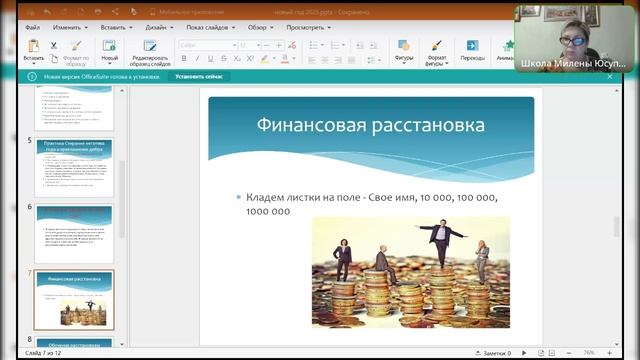The height and width of the screenshot is (360, 640).
Task: Open the Показ слайдов menu
Action: point(211,27)
